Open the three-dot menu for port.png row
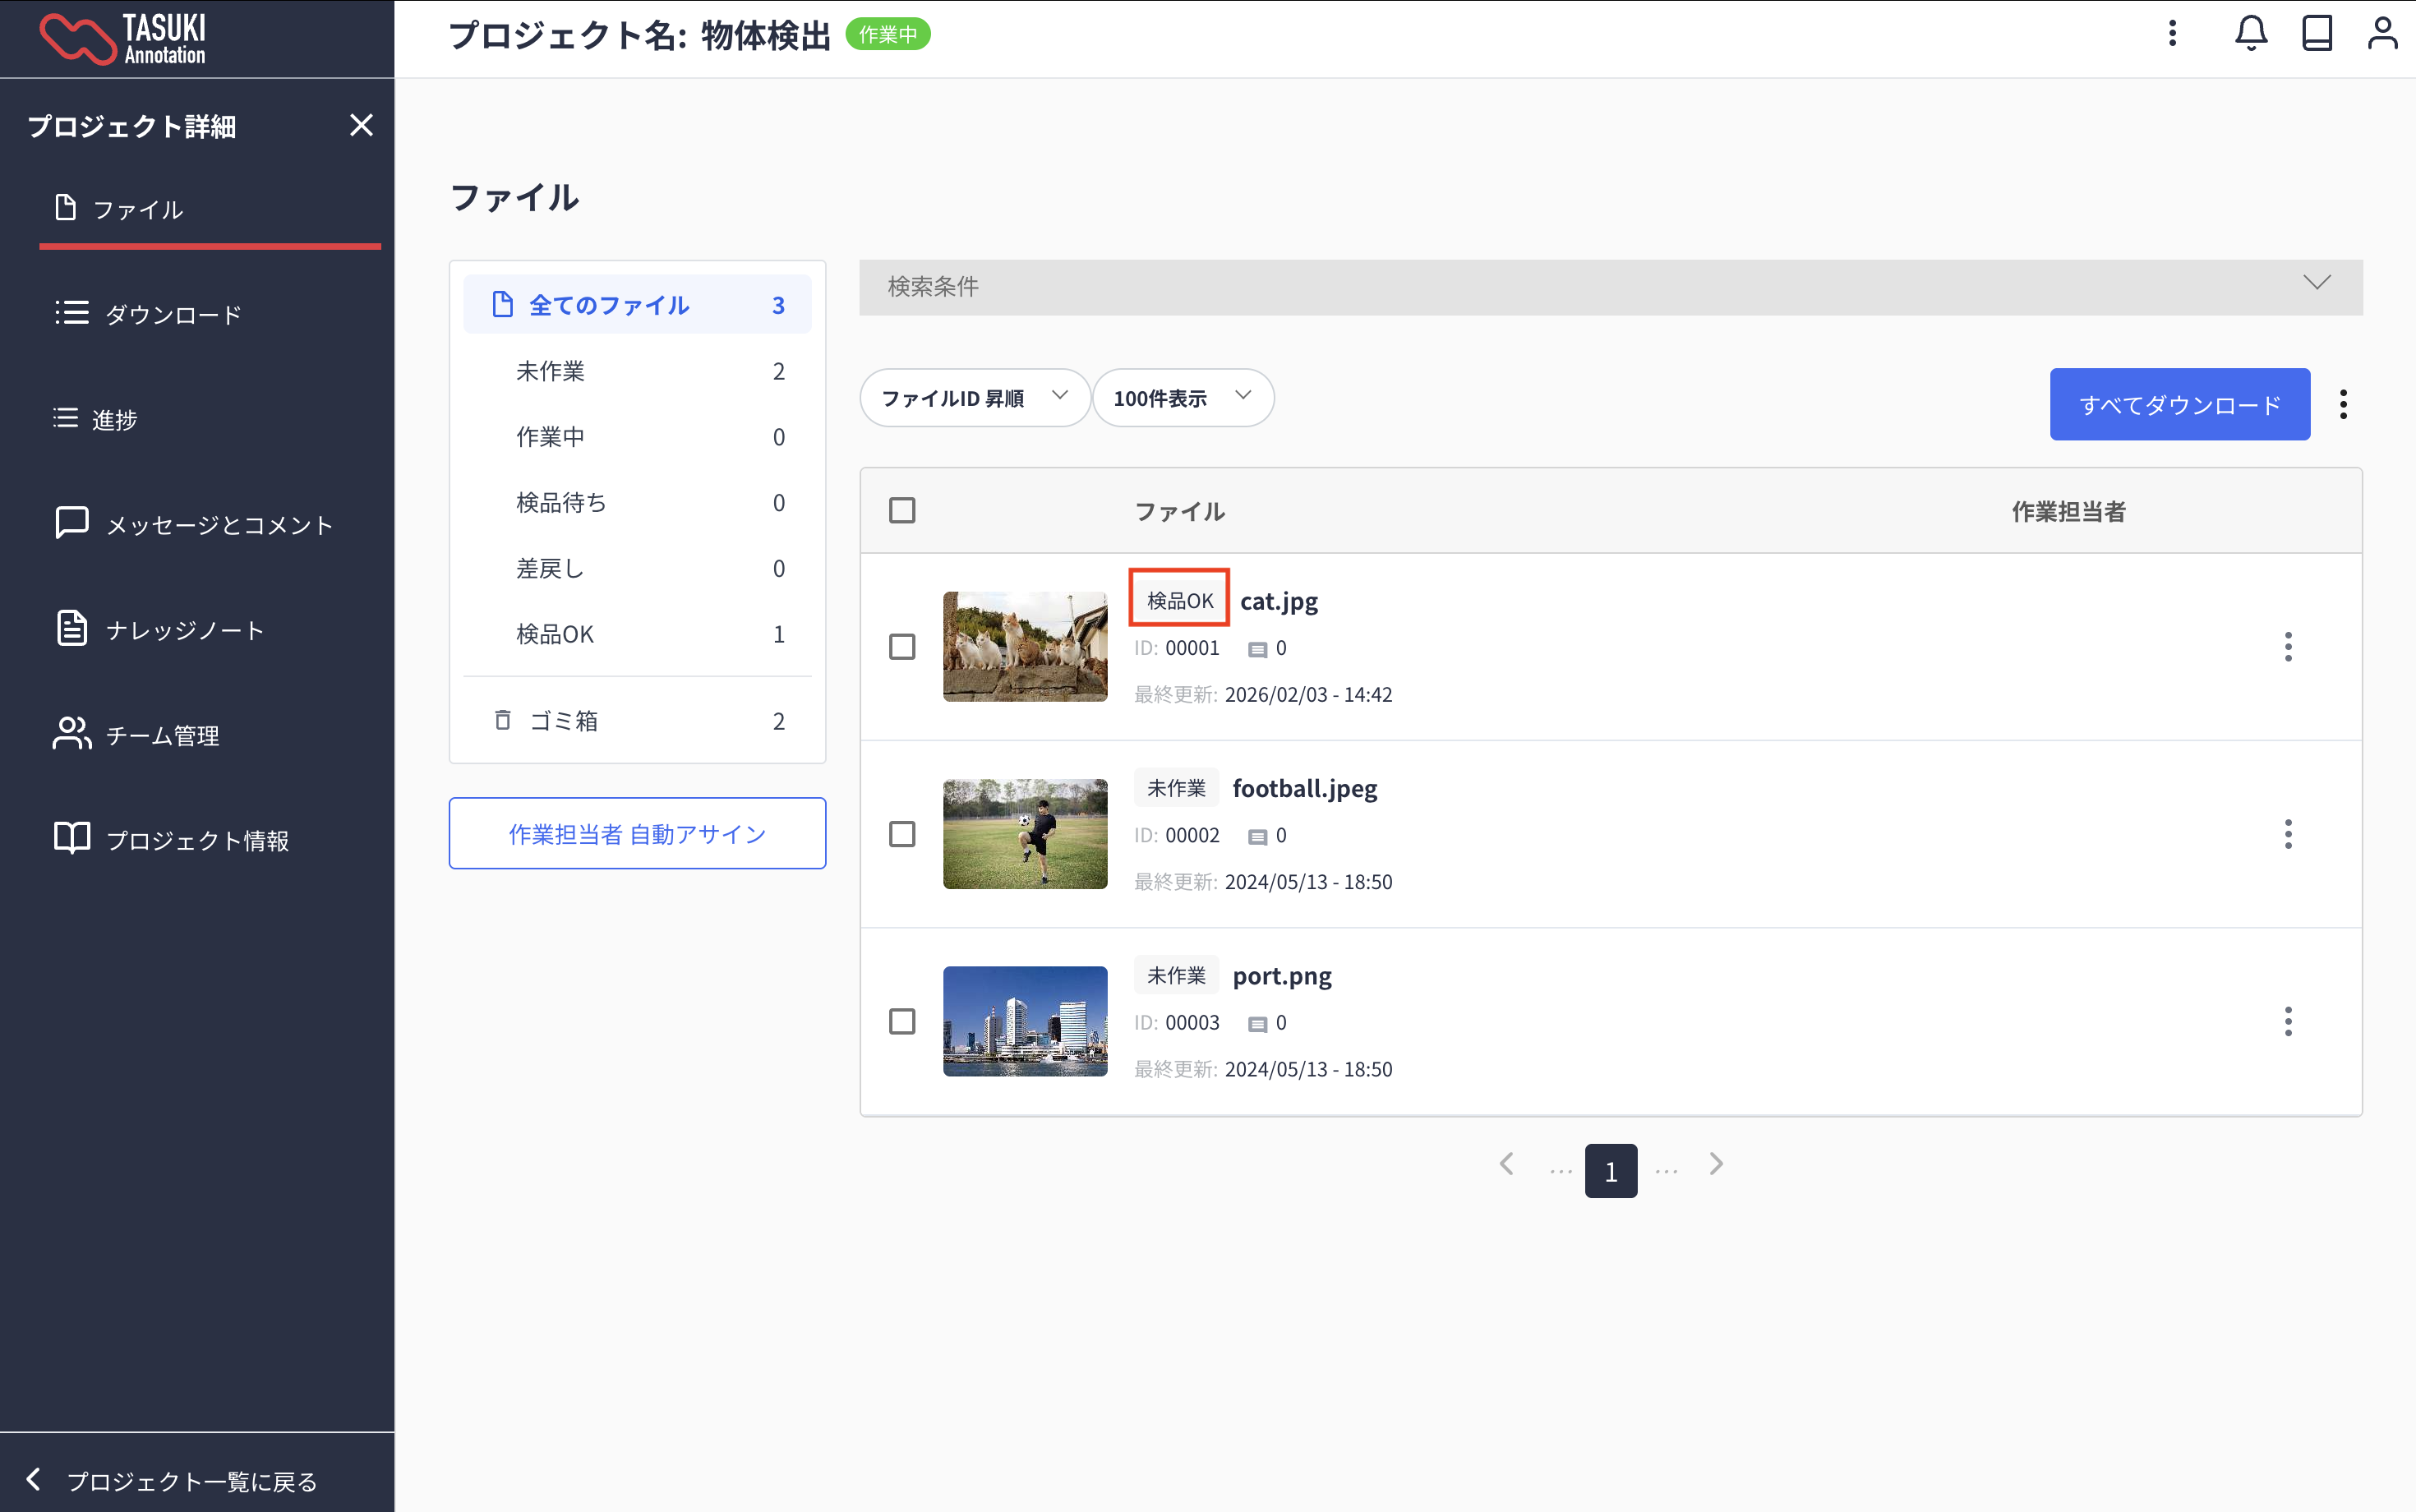Viewport: 2416px width, 1512px height. (2287, 1021)
